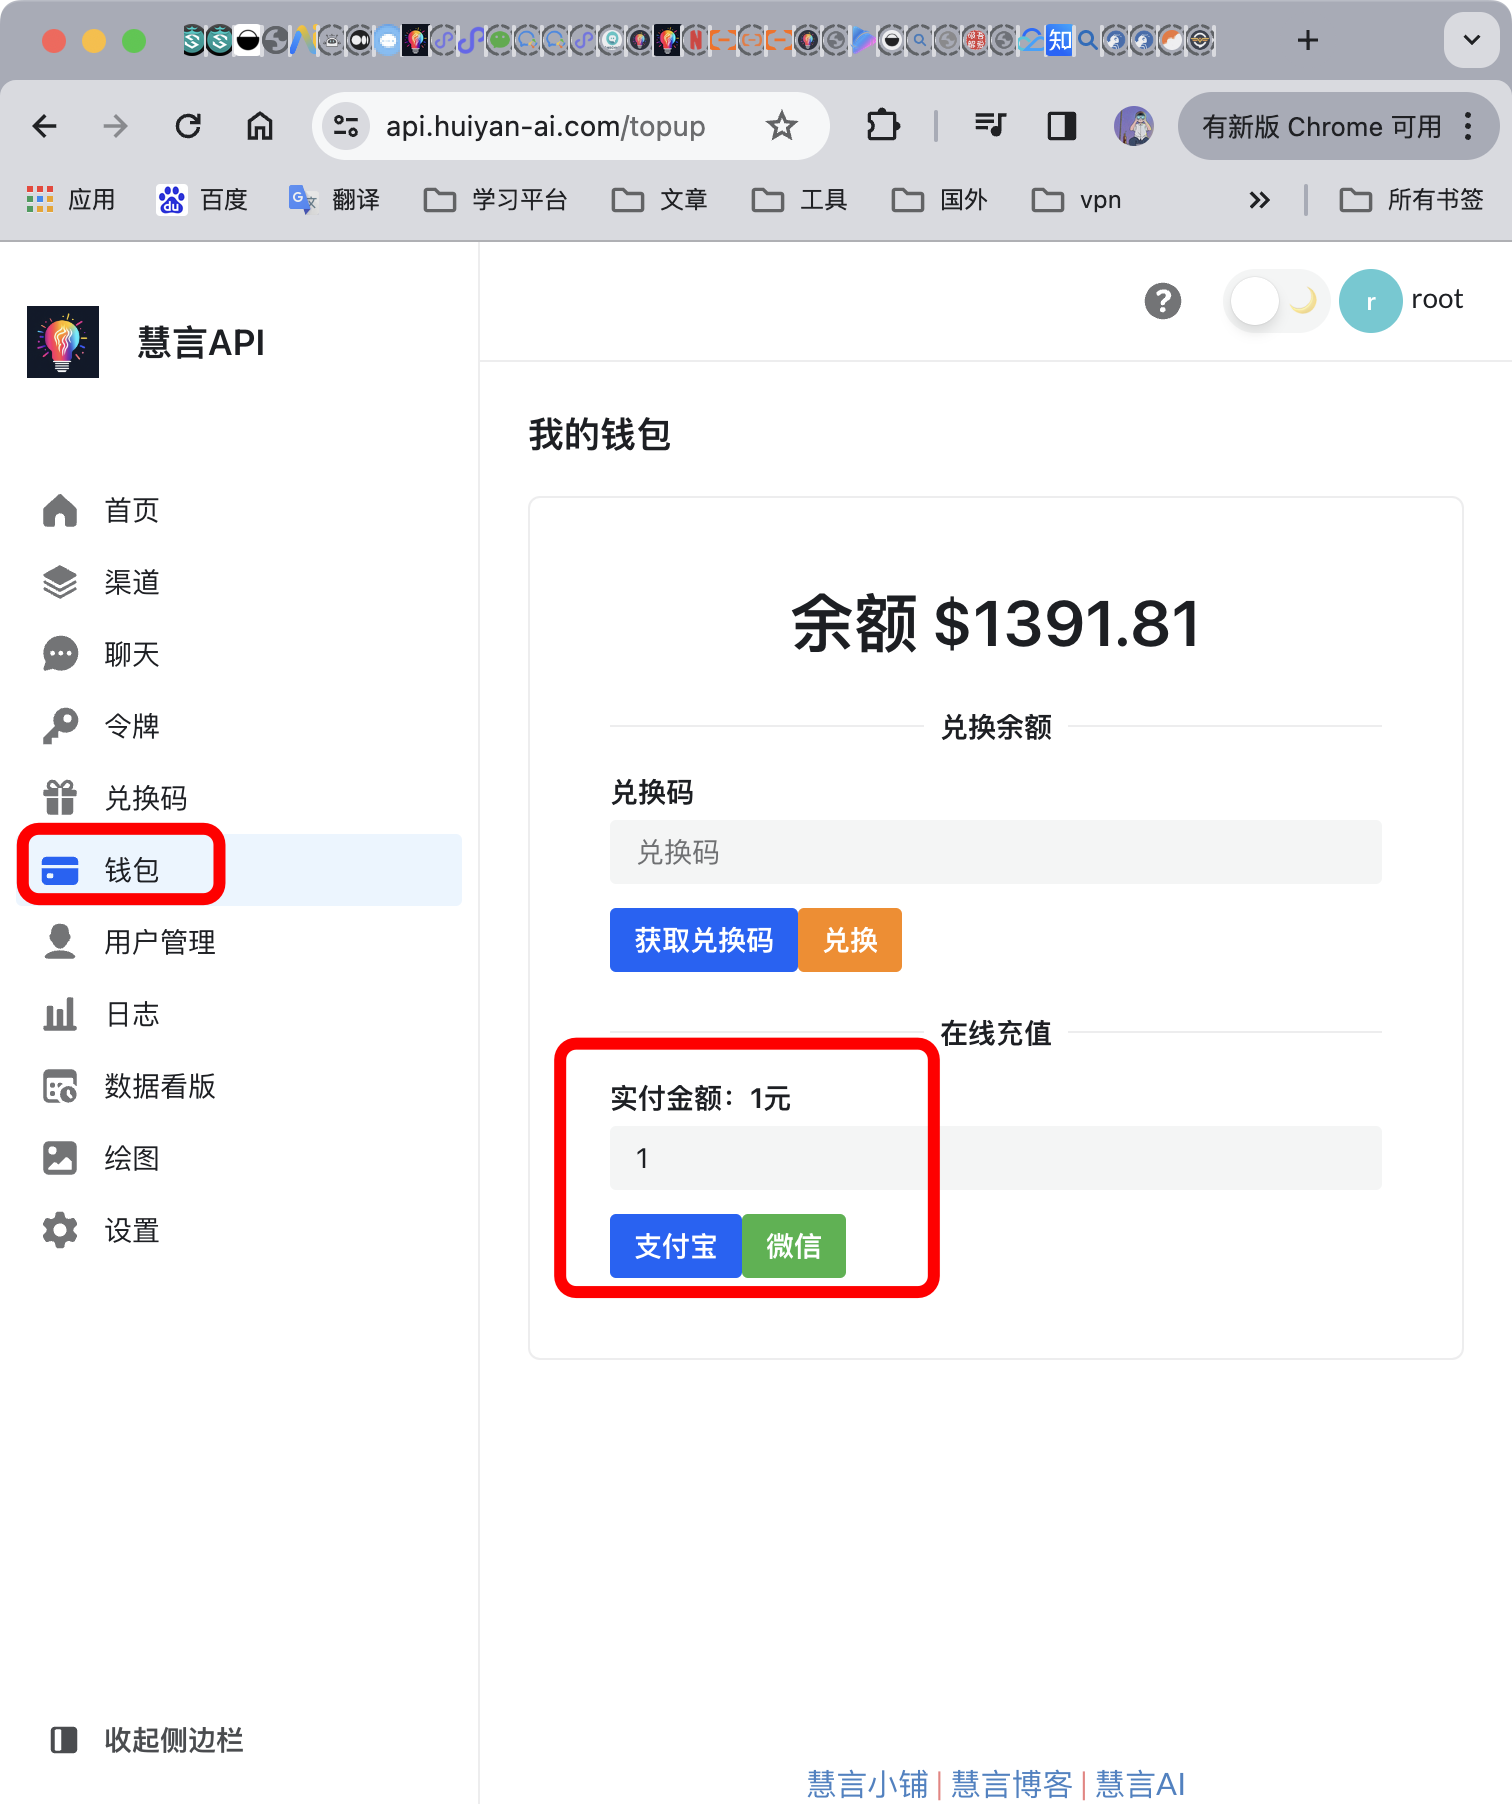Open 用户管理 user management
This screenshot has width=1512, height=1804.
(x=159, y=943)
